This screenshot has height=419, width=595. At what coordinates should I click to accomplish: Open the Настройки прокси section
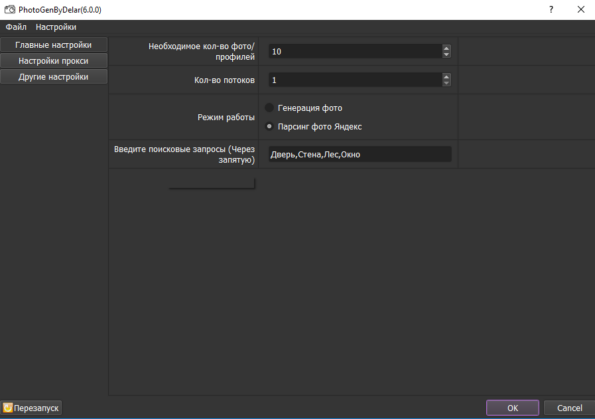54,61
